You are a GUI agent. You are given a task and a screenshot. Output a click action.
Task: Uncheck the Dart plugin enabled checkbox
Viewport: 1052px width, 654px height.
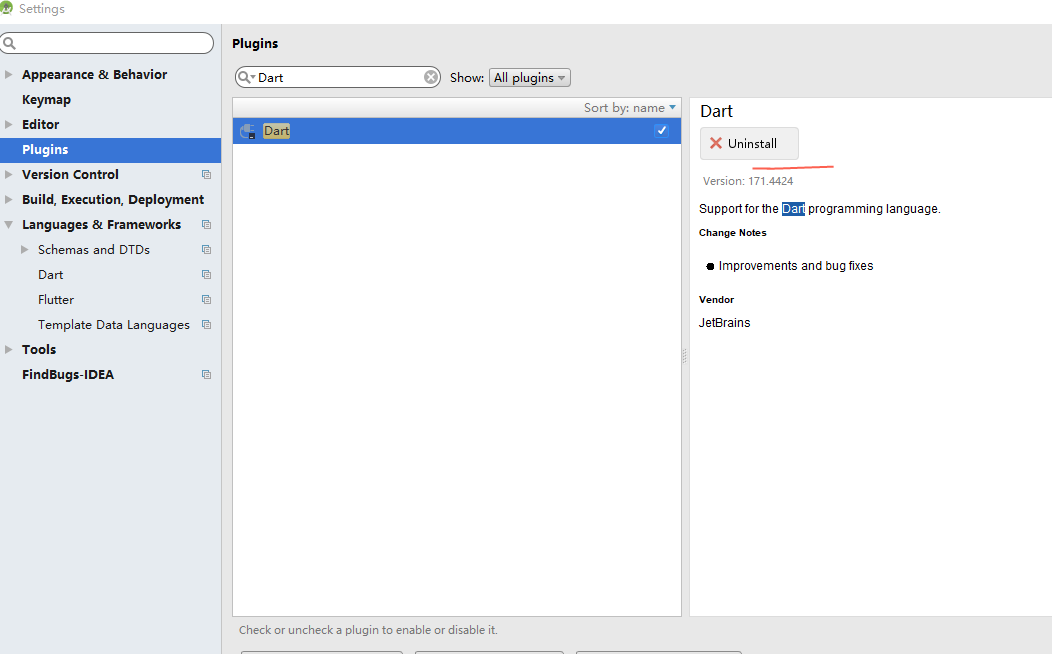[662, 131]
